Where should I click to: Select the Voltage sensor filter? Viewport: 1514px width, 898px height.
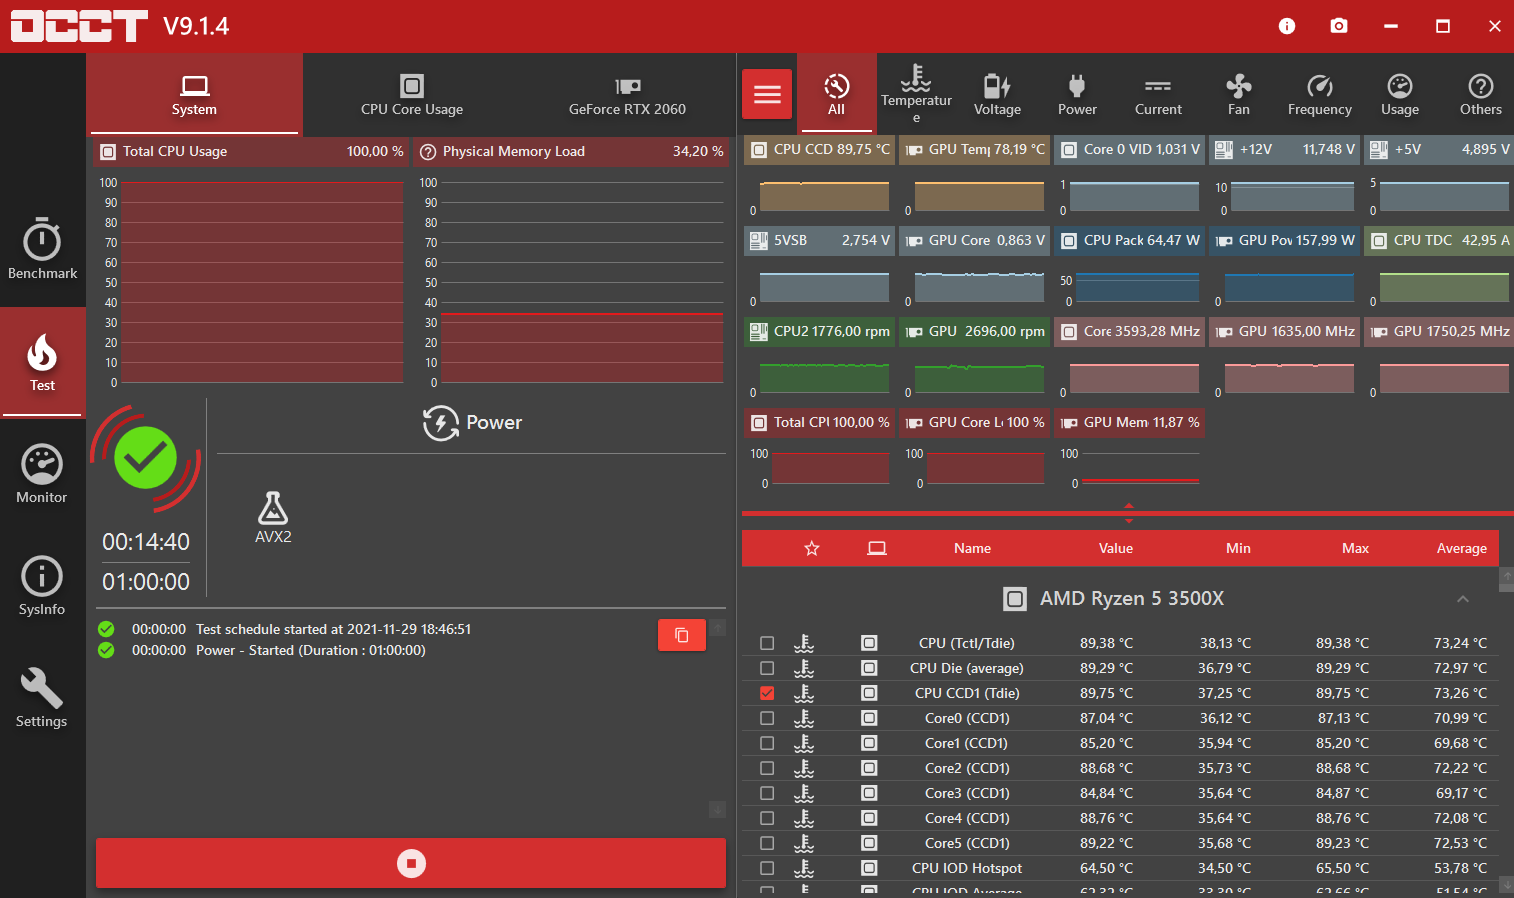[x=997, y=95]
